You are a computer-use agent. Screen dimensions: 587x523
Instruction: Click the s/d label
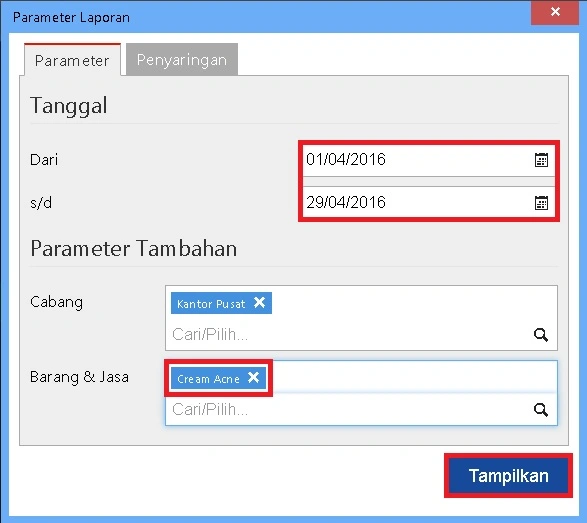coord(41,203)
